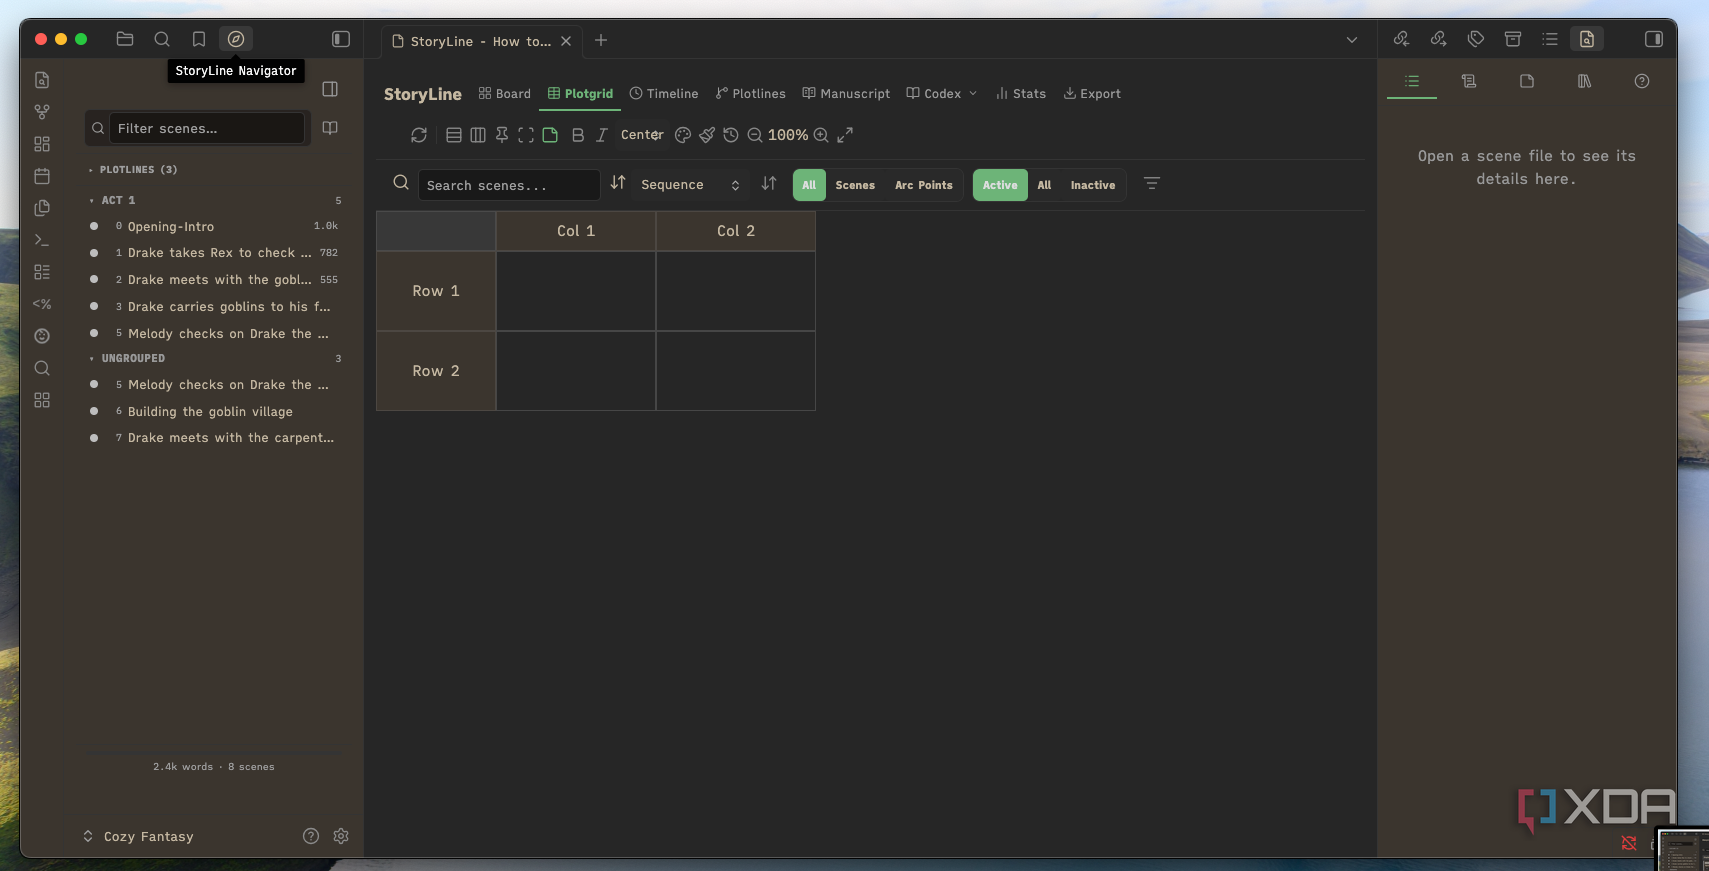Image resolution: width=1709 pixels, height=871 pixels.
Task: Open the scroll notes tab in inspector
Action: coord(1469,81)
